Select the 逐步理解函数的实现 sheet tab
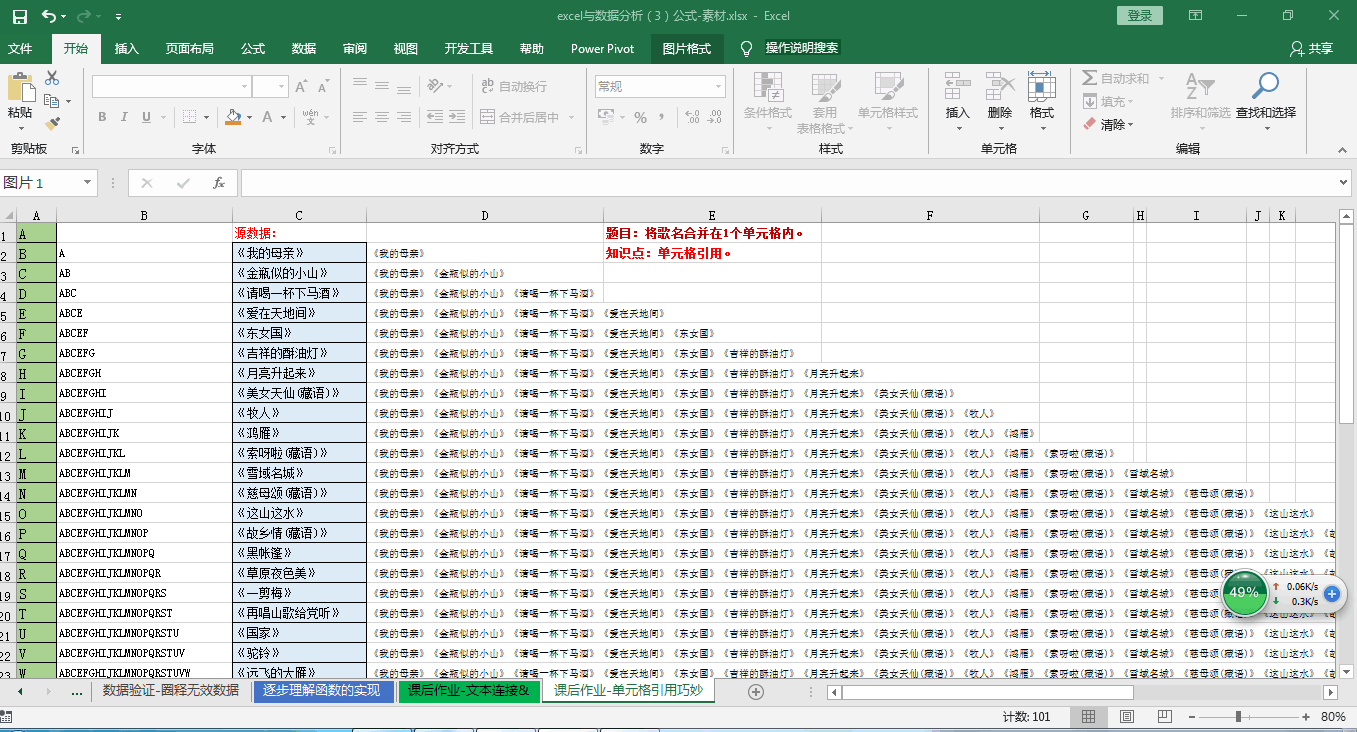 coord(324,691)
